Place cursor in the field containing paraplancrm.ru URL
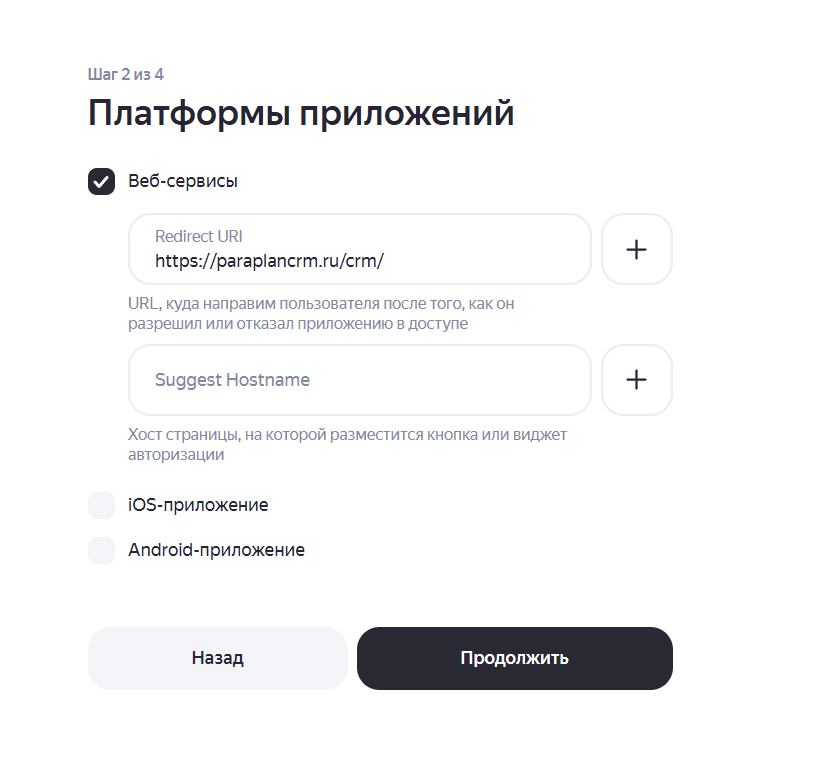Viewport: 815px width, 770px height. (360, 258)
